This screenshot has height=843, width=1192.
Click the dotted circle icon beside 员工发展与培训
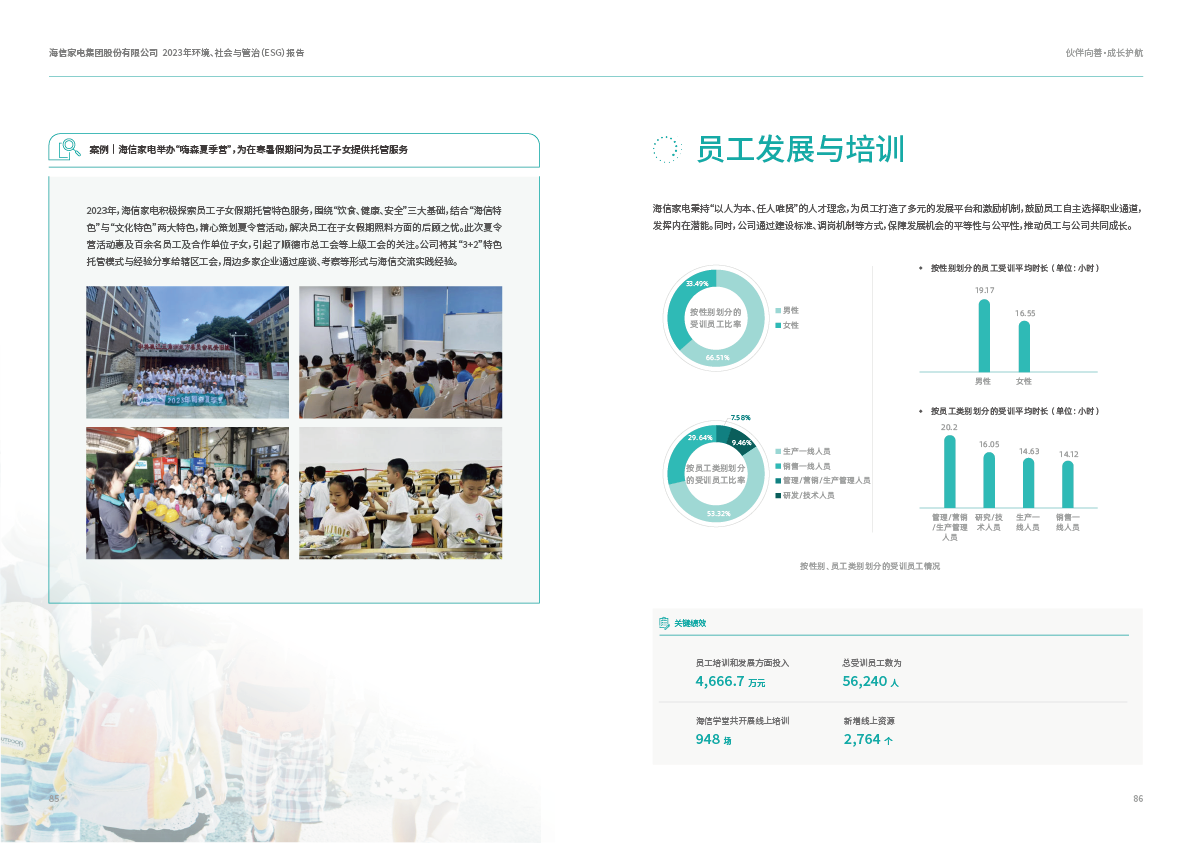click(666, 150)
